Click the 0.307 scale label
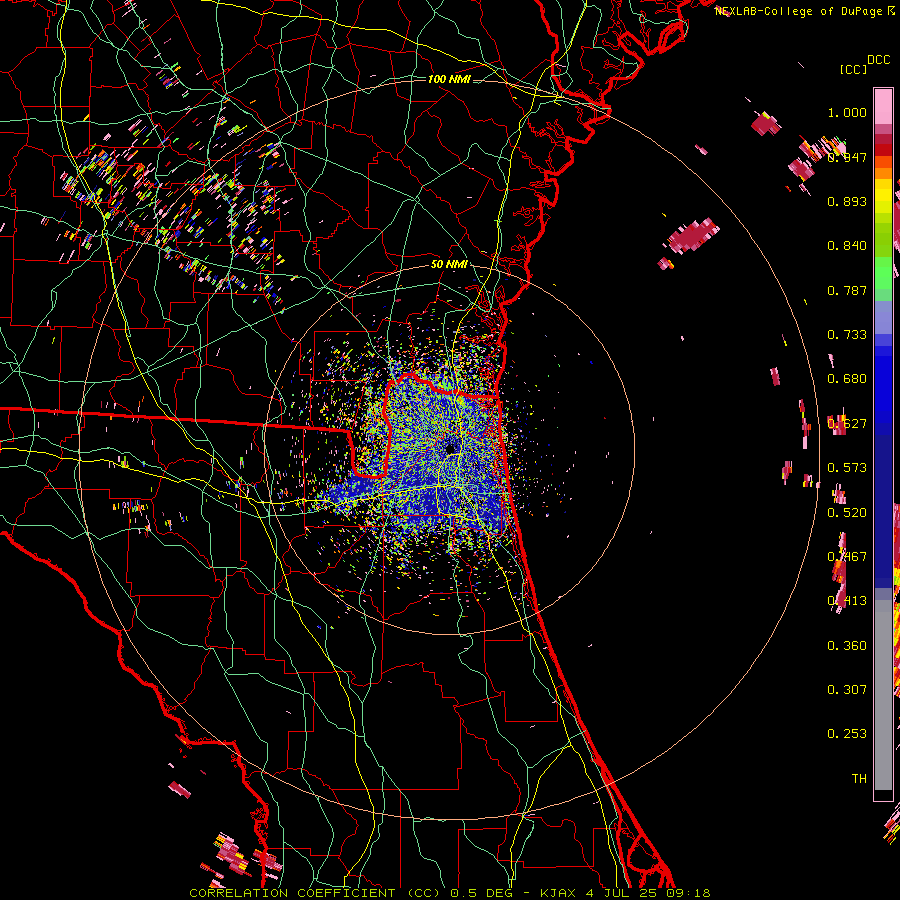Viewport: 900px width, 900px height. coord(847,690)
